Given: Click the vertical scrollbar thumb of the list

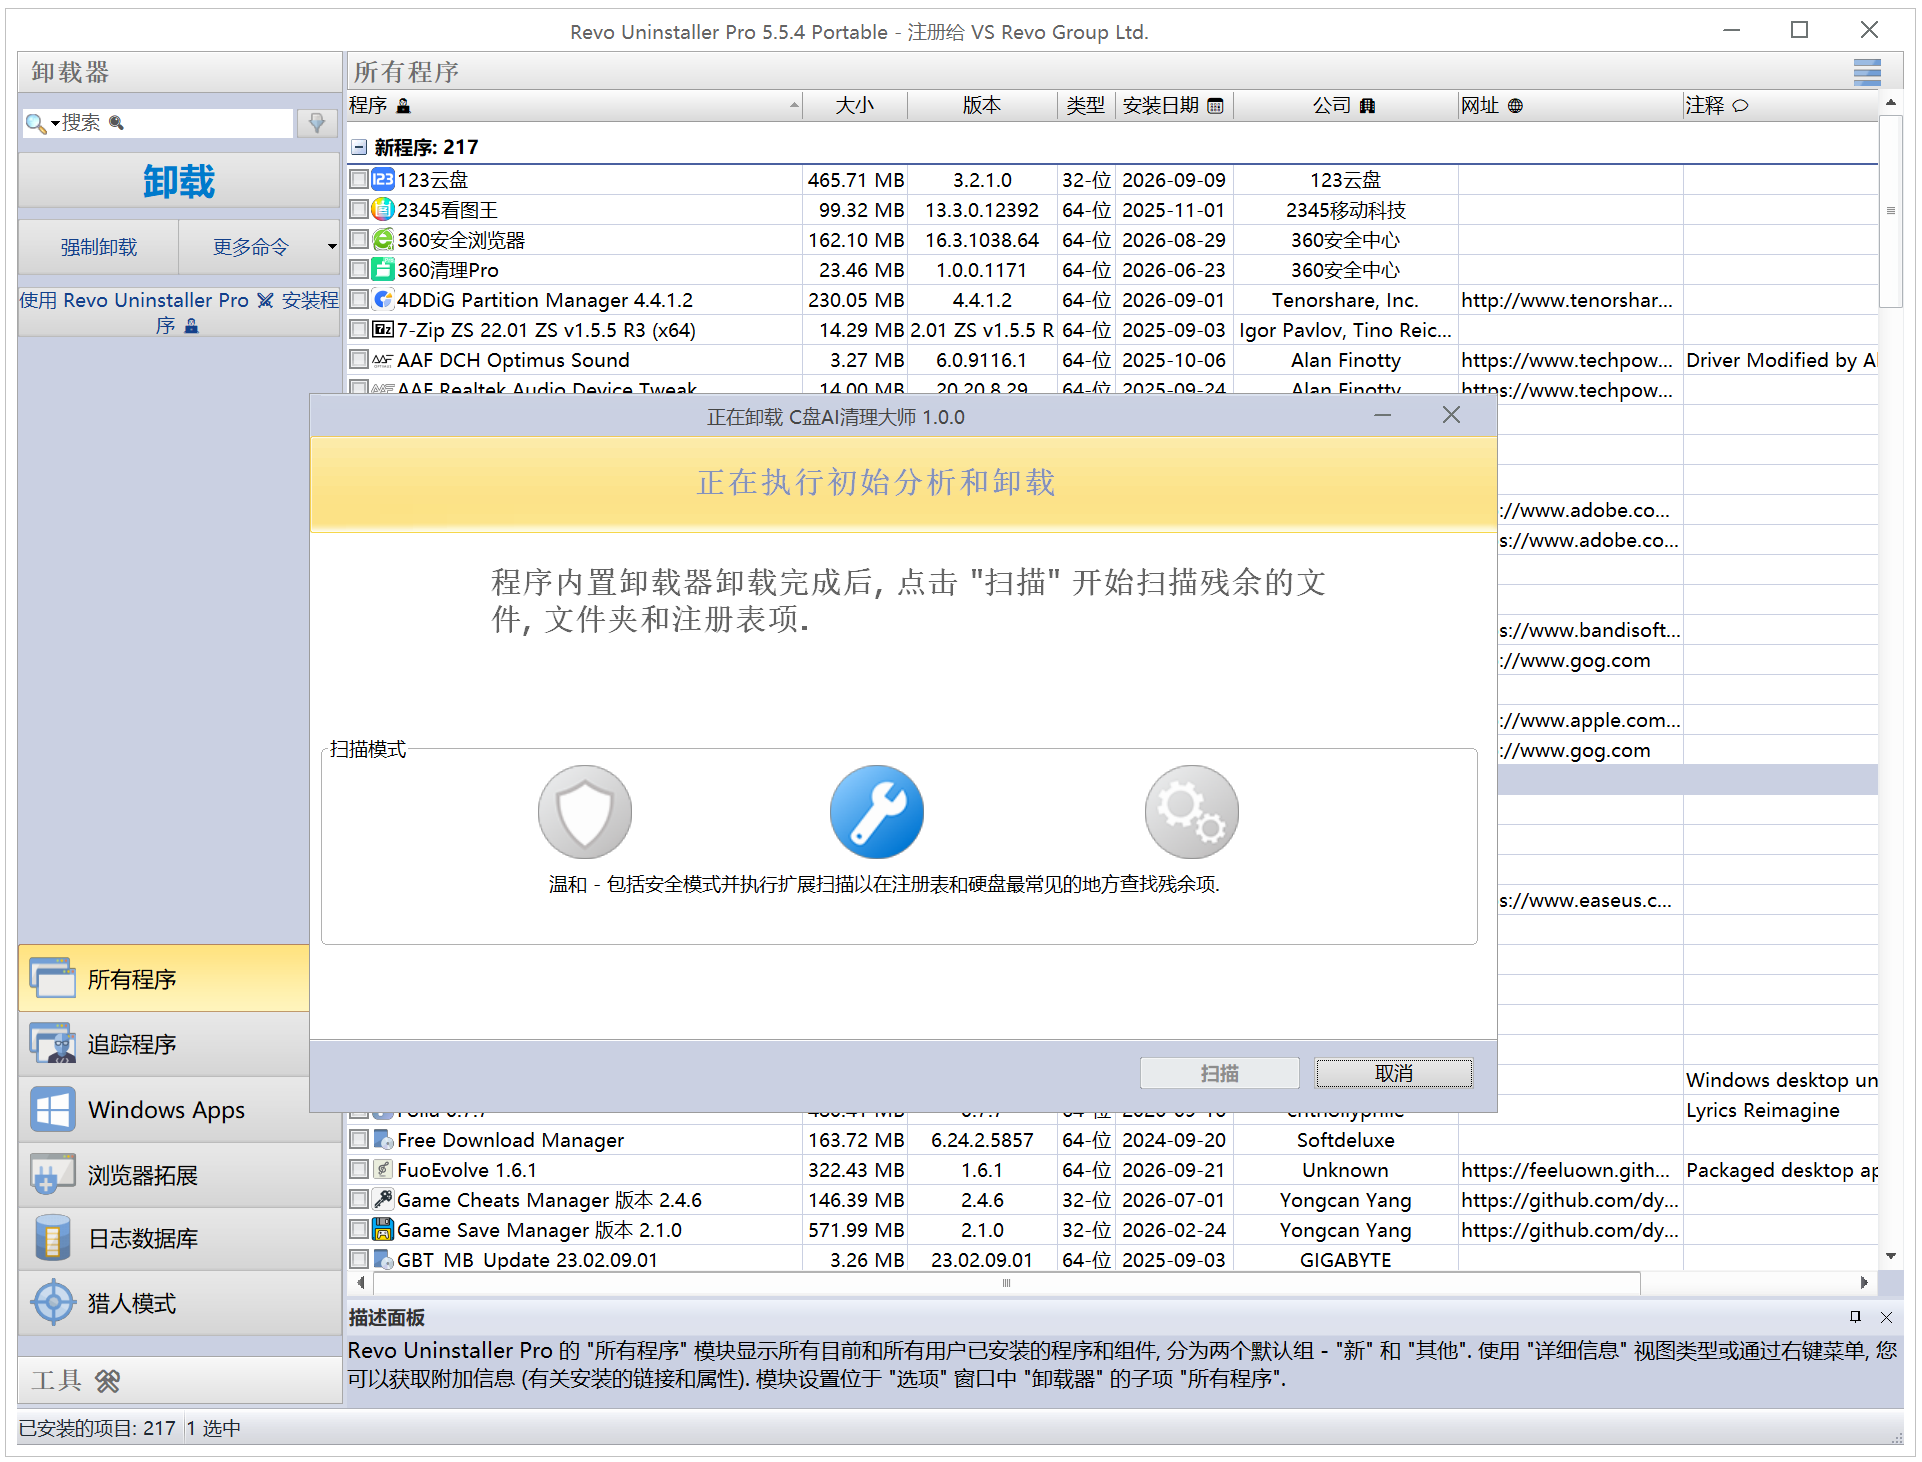Looking at the screenshot, I should pos(1890,211).
